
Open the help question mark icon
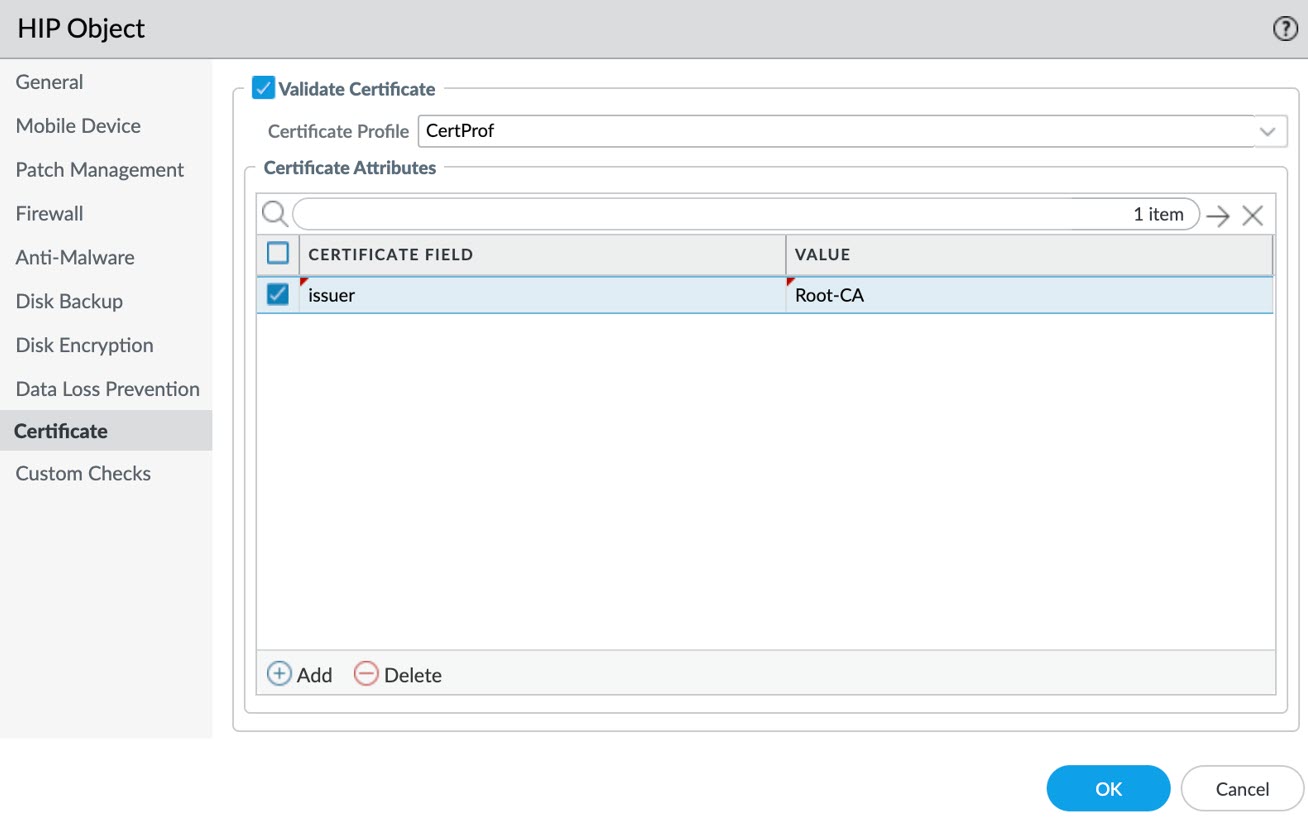pos(1284,29)
